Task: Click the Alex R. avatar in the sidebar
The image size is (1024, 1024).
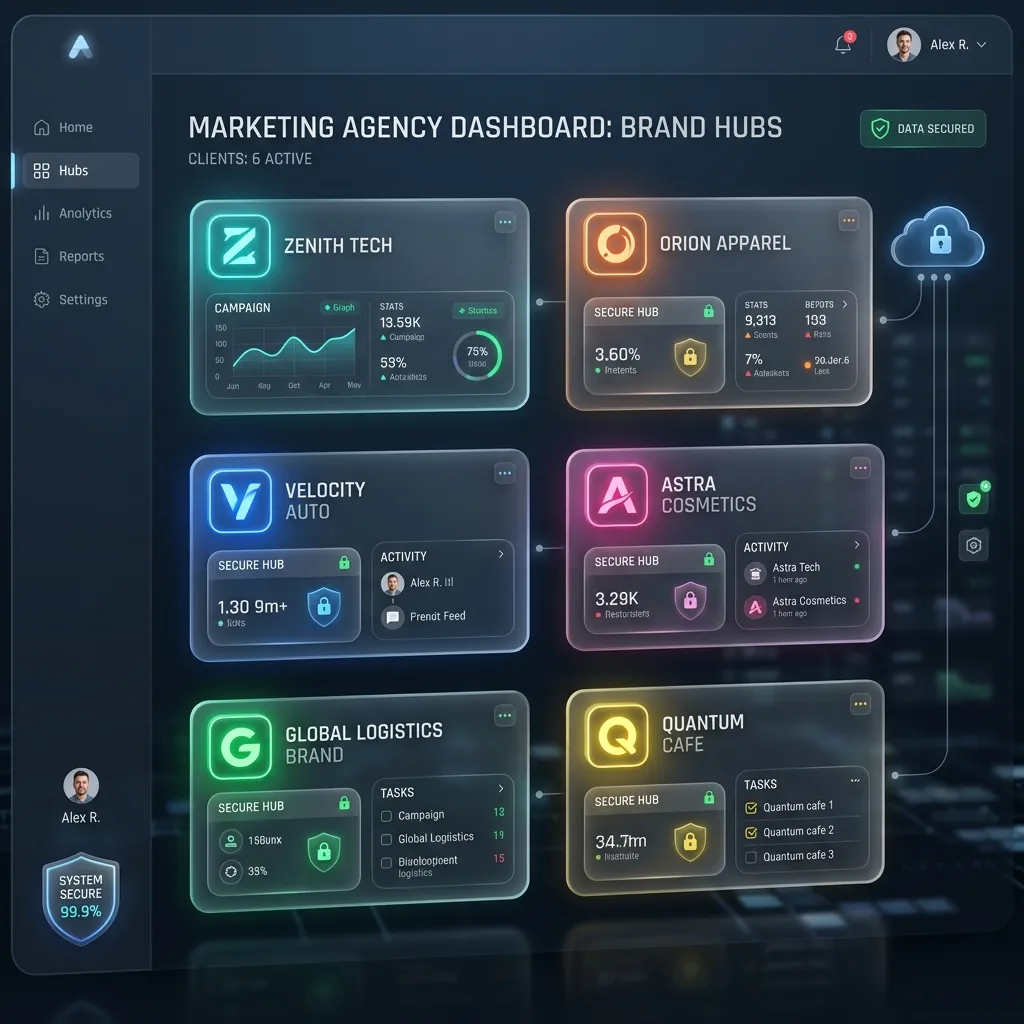Action: (80, 785)
